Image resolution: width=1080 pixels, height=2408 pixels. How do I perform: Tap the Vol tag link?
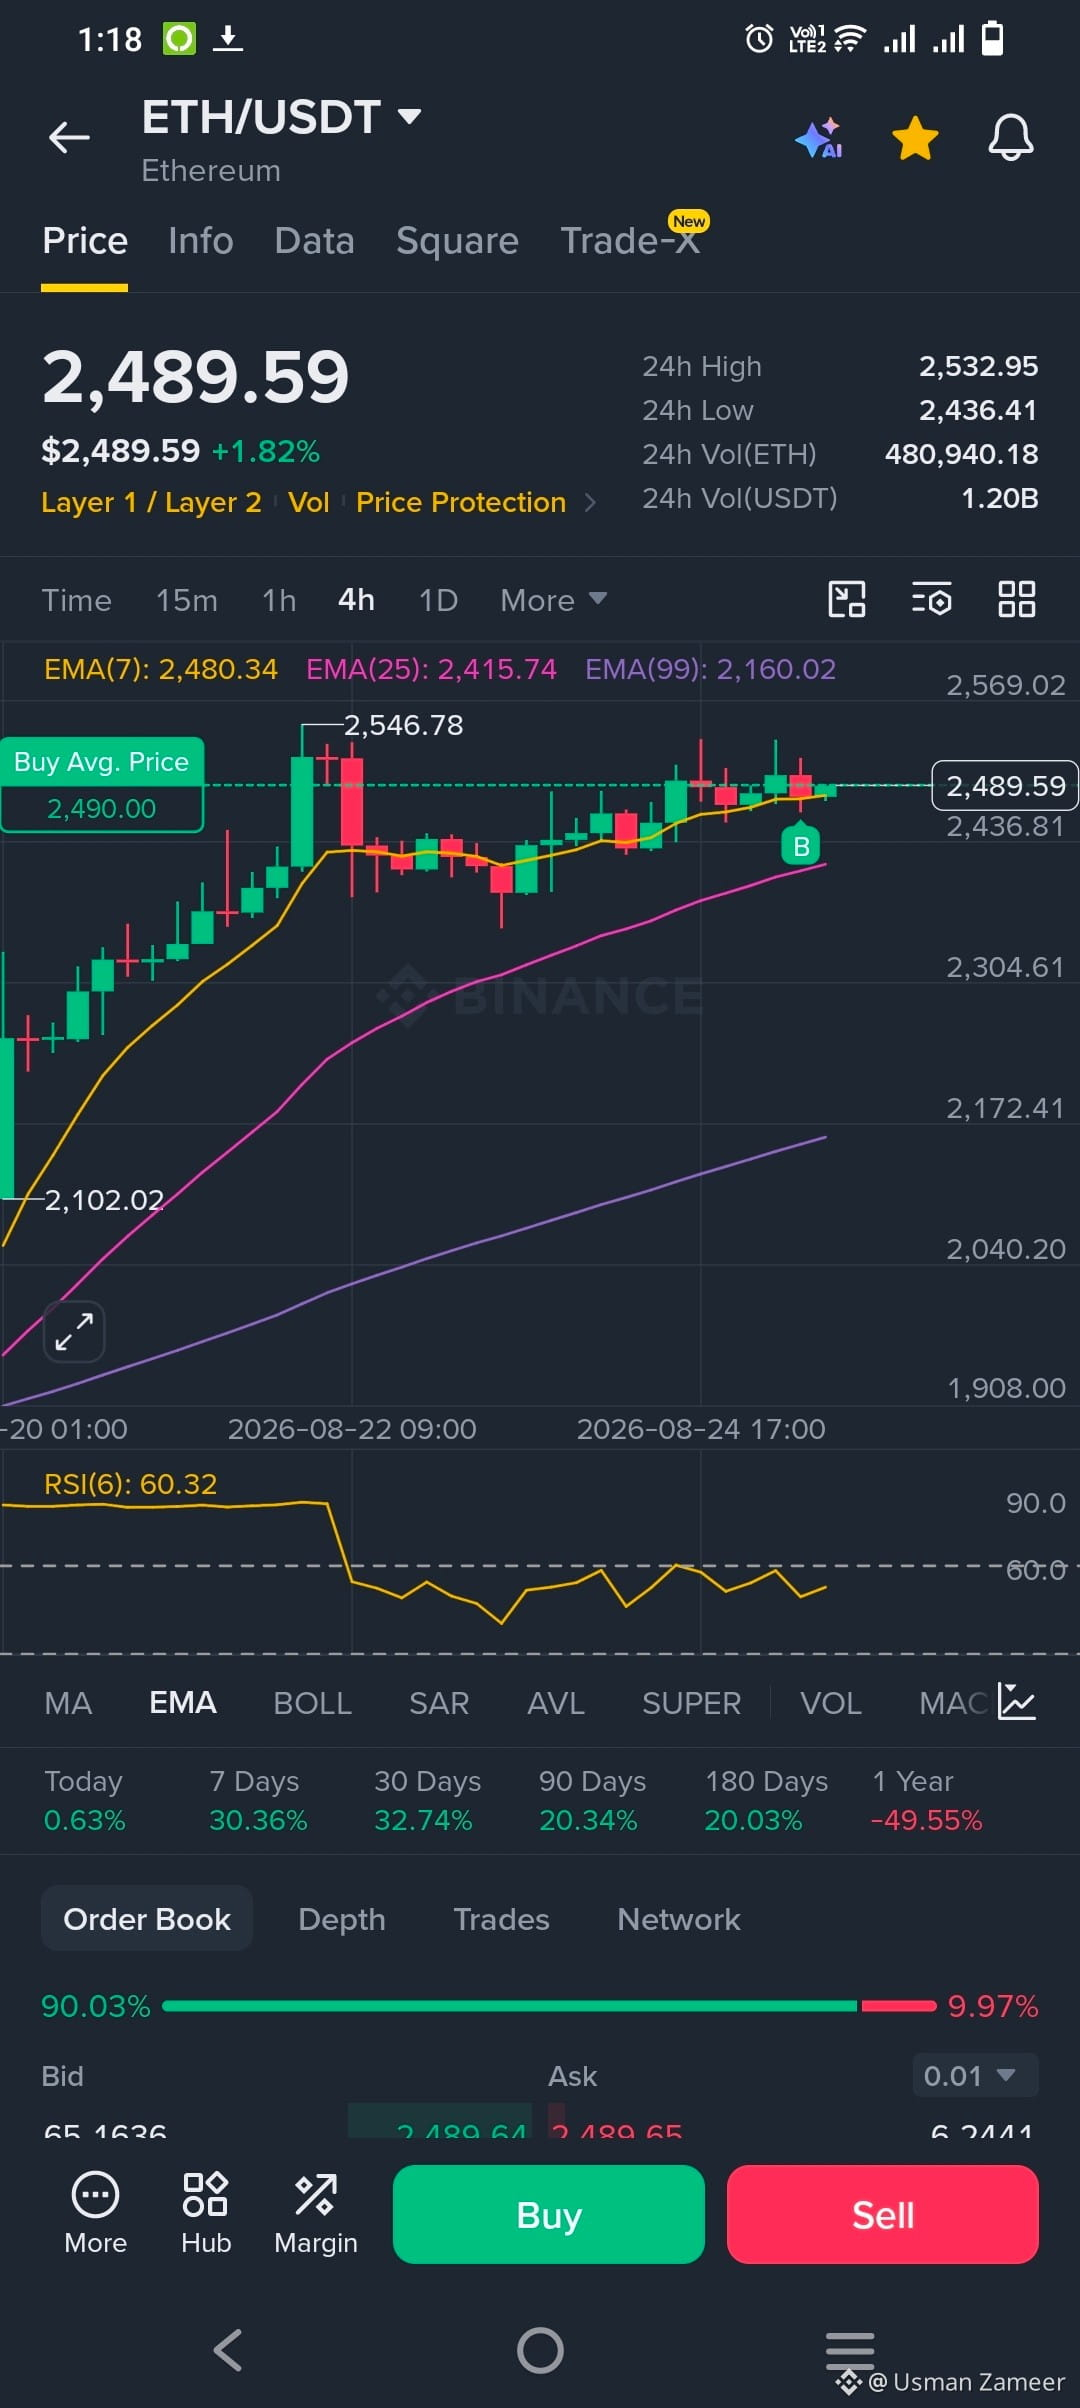coord(309,502)
